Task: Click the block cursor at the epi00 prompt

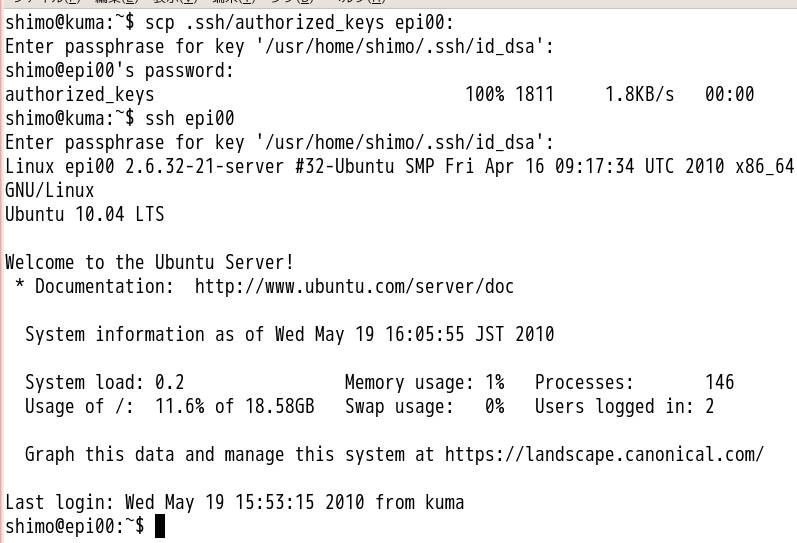Action: [x=160, y=526]
